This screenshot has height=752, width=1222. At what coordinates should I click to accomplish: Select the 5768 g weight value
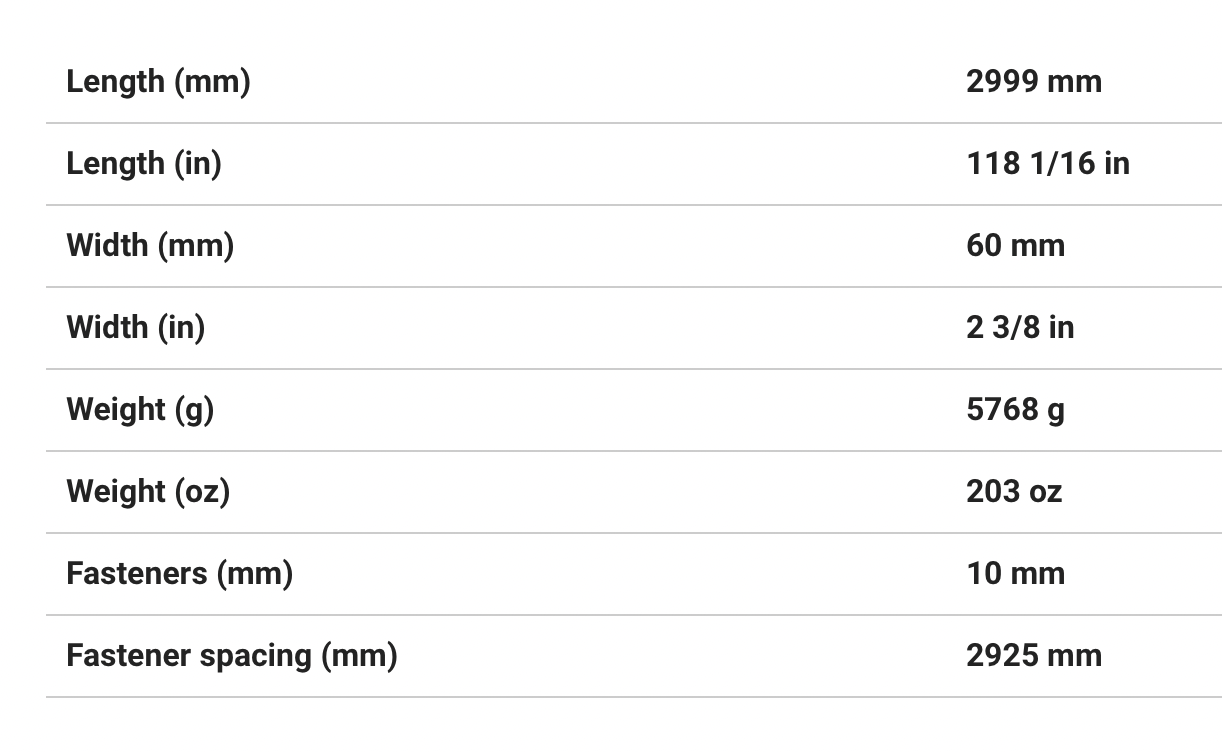click(x=1015, y=409)
